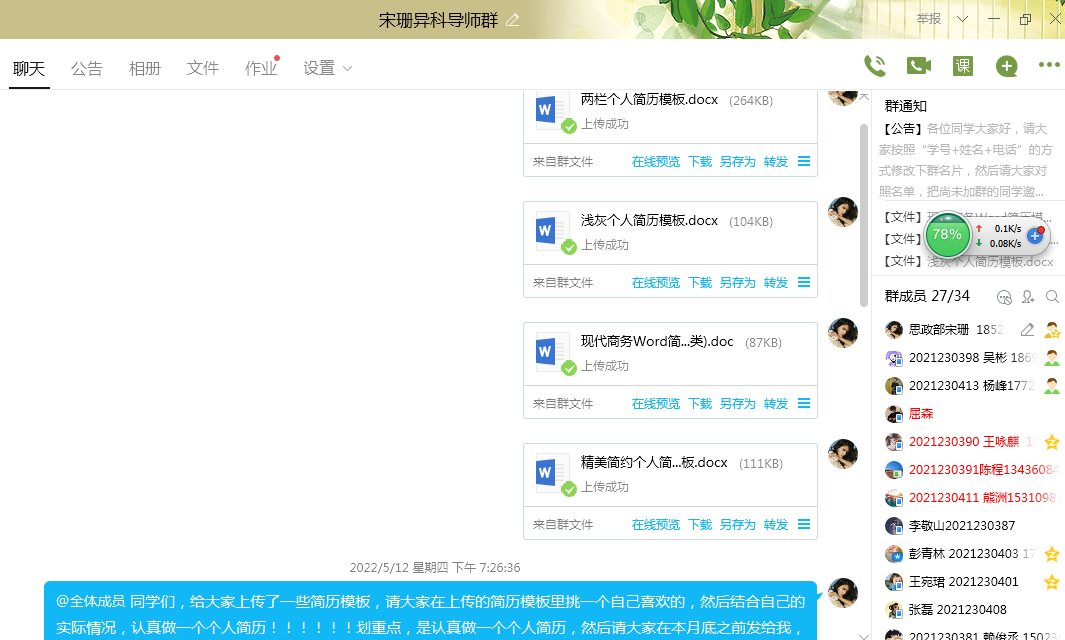Click 下载 for 精美简约个人简历 file
This screenshot has height=640, width=1065.
700,525
